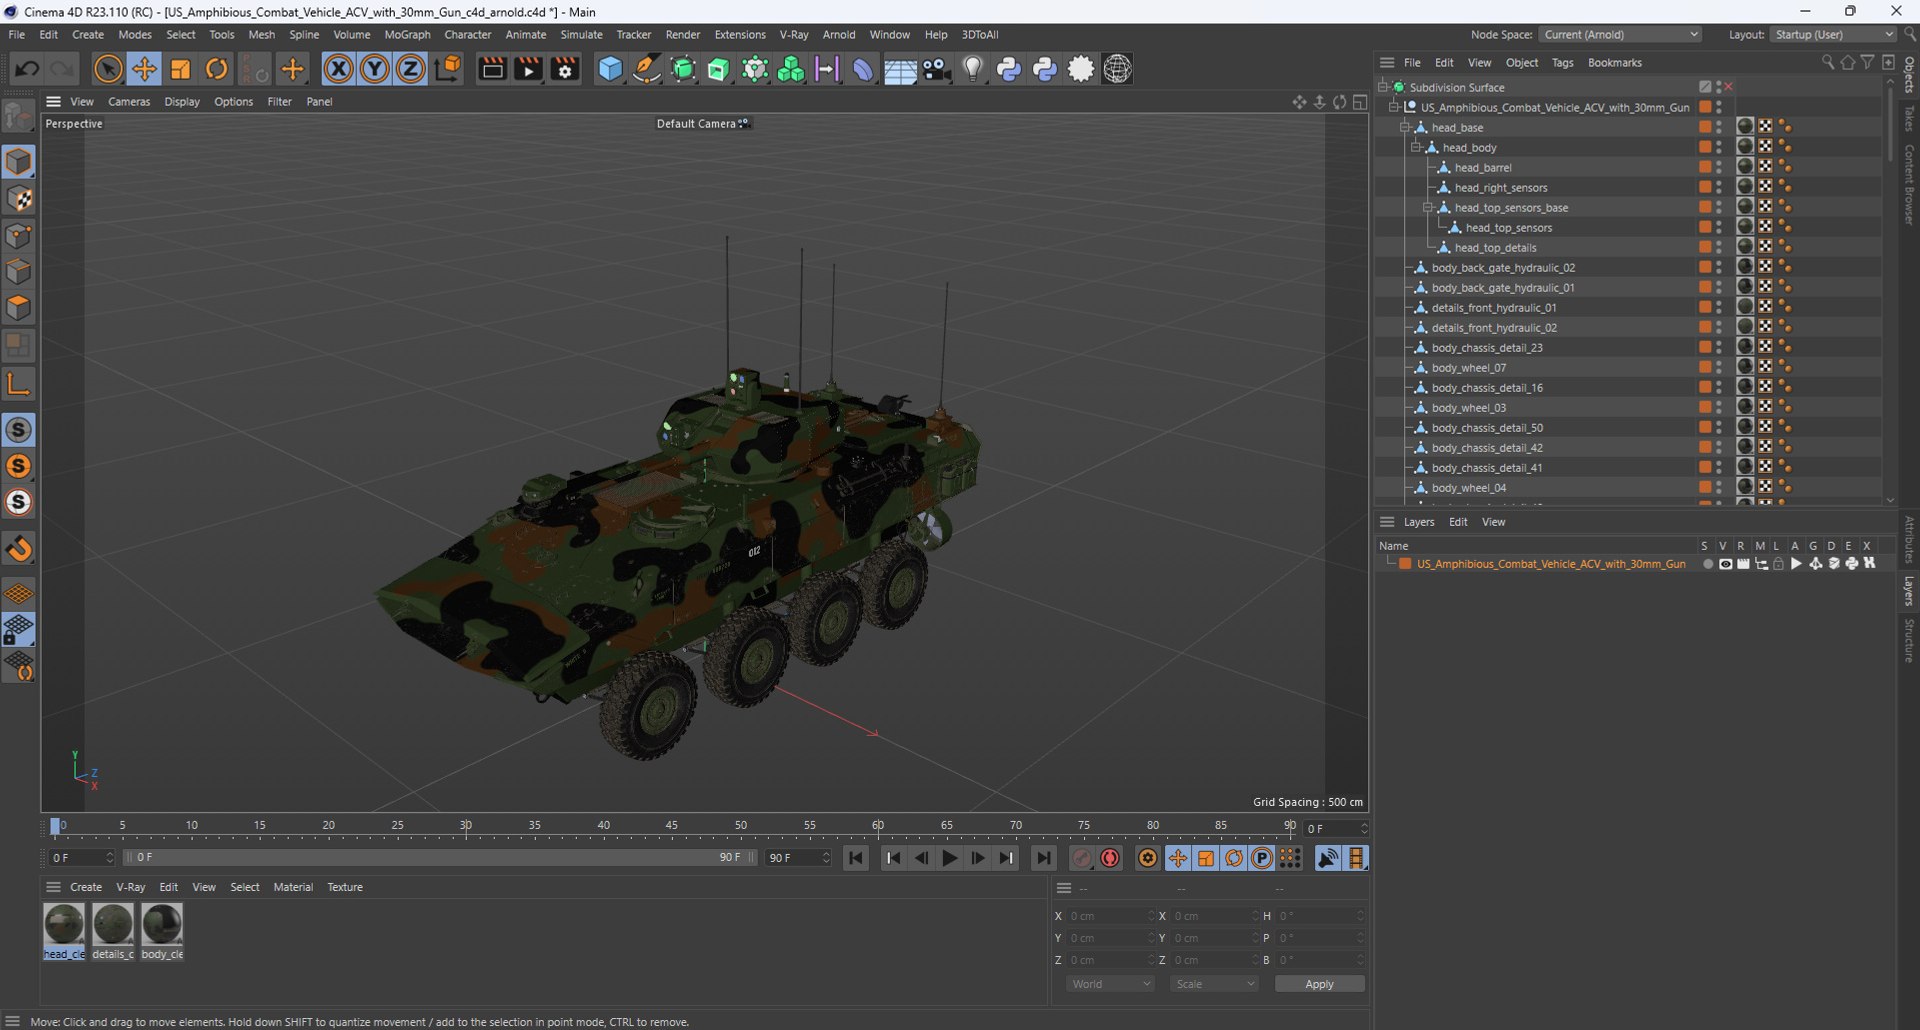Click the Light bulb icon

coord(972,69)
